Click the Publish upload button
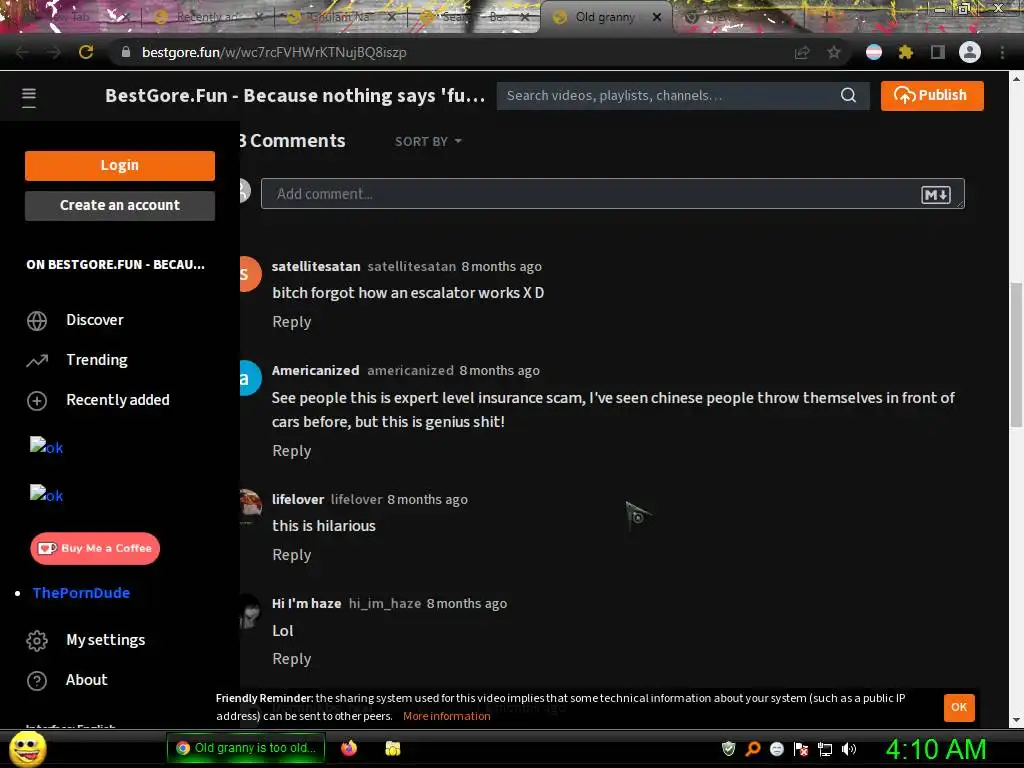The height and width of the screenshot is (768, 1024). click(x=931, y=95)
